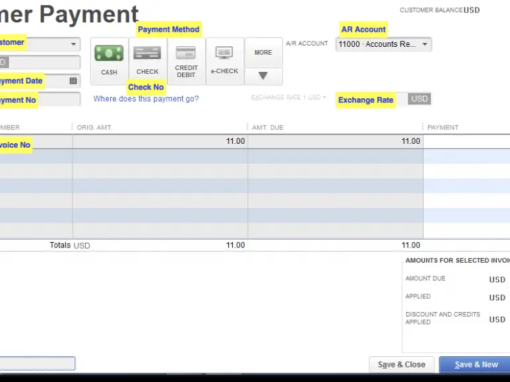Screen dimensions: 510x382
Task: Open the A/R Account dropdown
Action: tap(384, 44)
